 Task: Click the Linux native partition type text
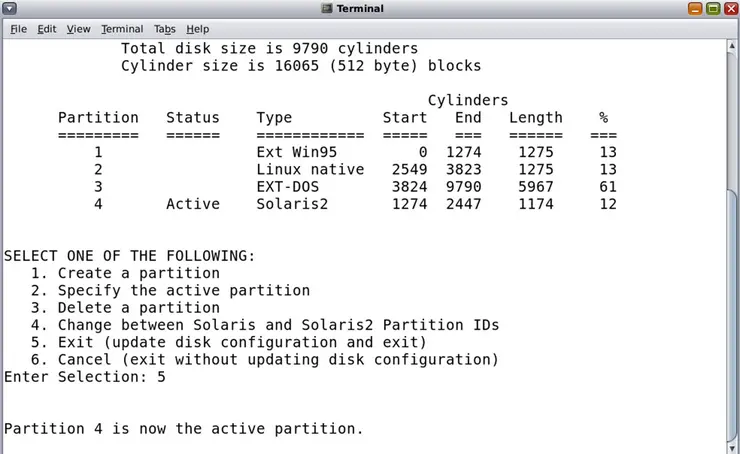tap(310, 170)
